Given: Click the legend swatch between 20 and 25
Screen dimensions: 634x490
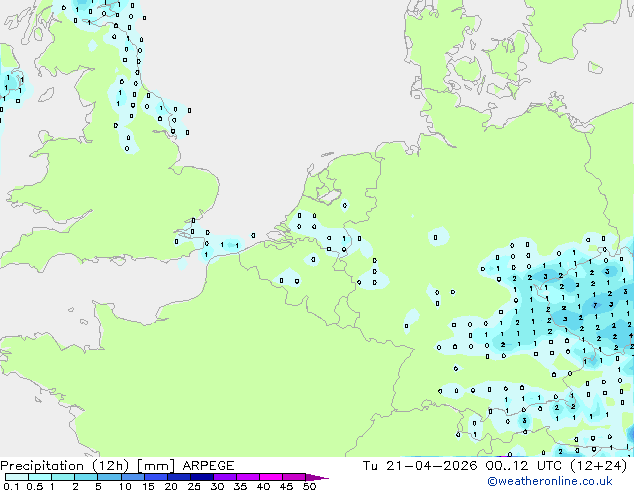Looking at the screenshot, I should [179, 477].
